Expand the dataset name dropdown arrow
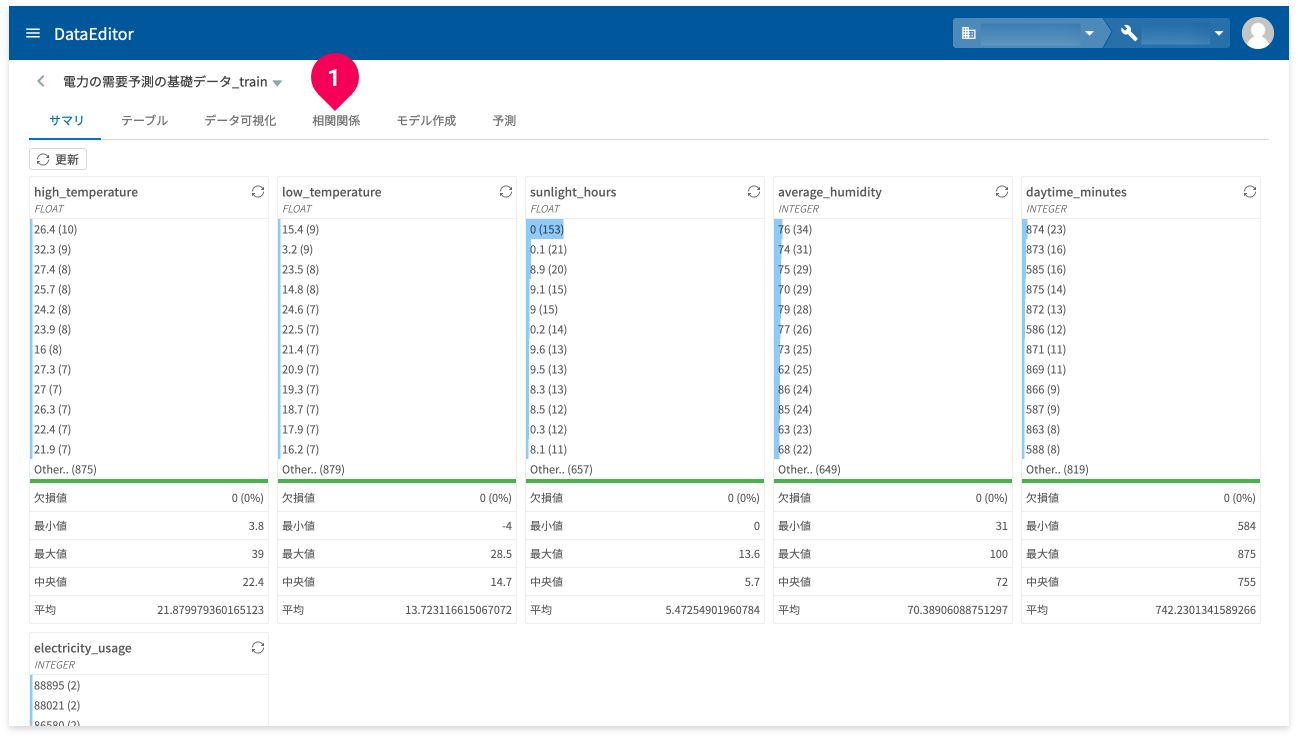 pos(277,83)
